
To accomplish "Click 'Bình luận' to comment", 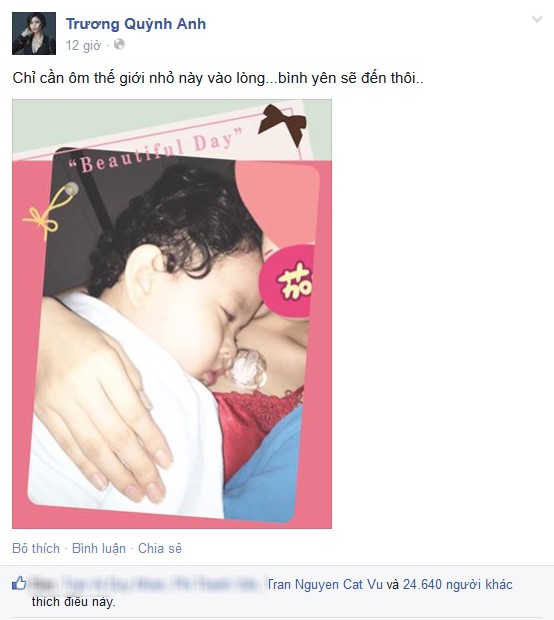I will click(99, 548).
